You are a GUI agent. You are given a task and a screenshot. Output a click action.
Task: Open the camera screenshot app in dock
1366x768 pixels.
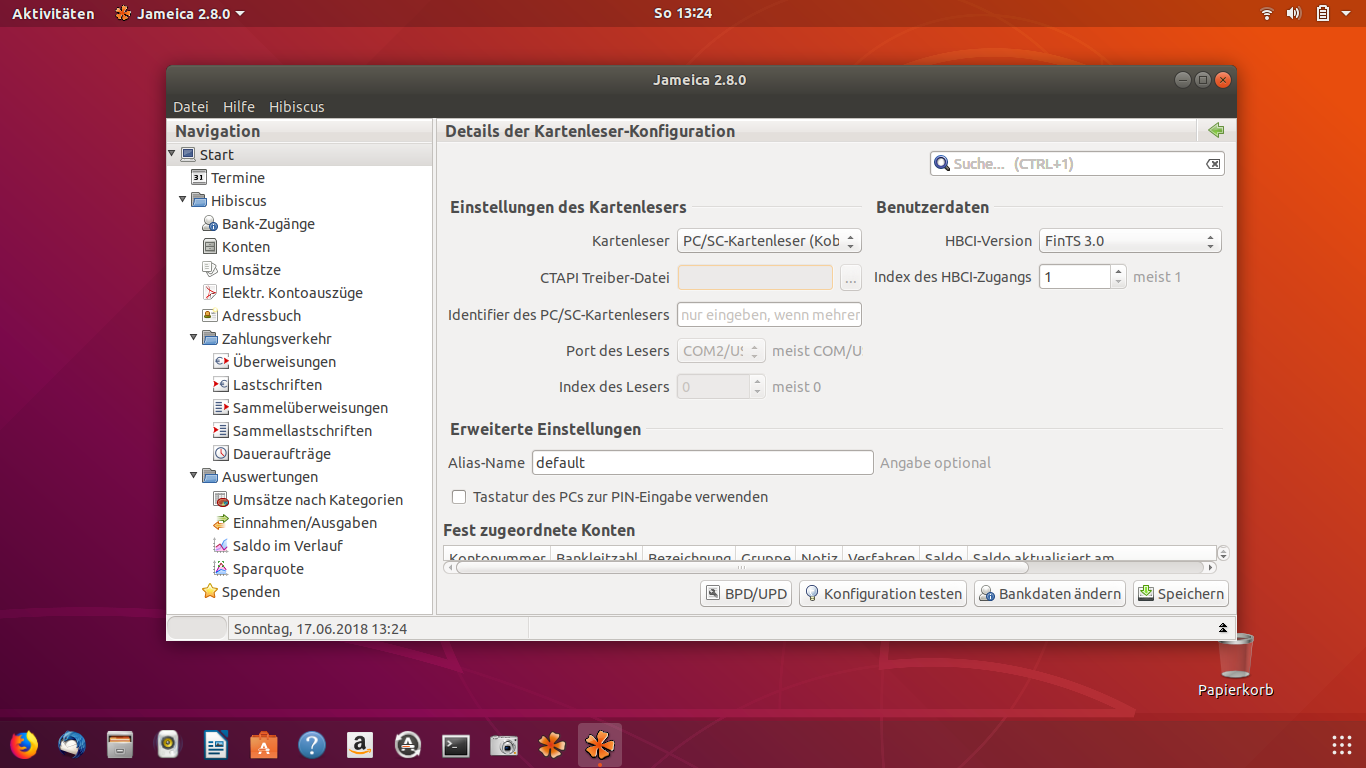point(504,745)
